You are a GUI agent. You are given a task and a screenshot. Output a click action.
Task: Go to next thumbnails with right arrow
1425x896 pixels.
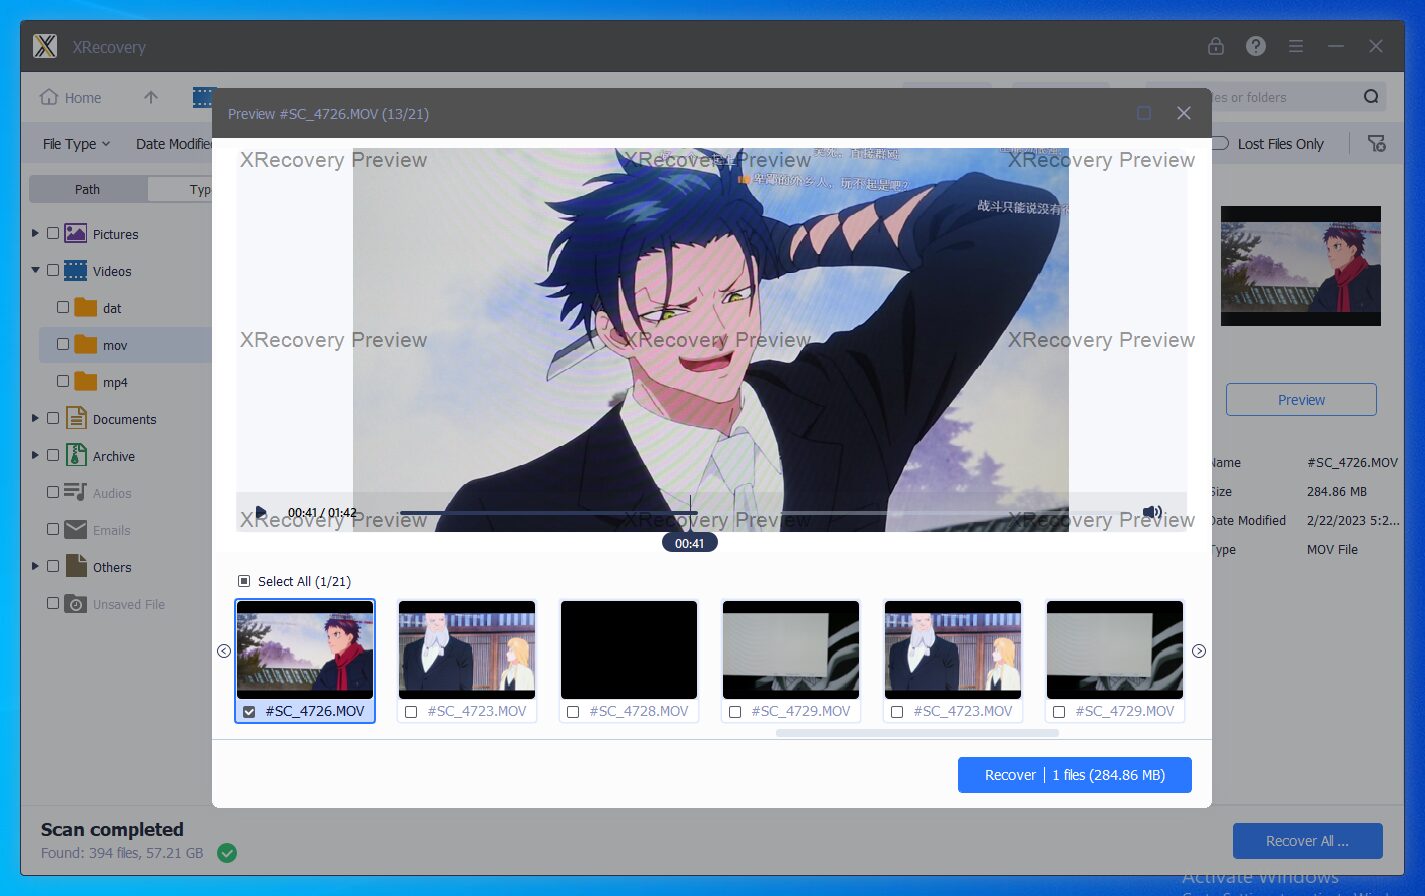pos(1199,651)
